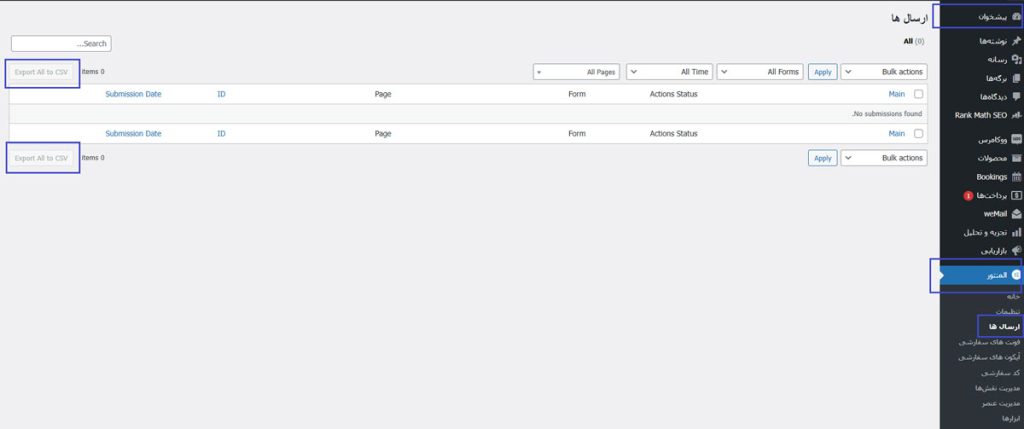Open the All Time filter dropdown
The image size is (1024, 429).
(668, 72)
